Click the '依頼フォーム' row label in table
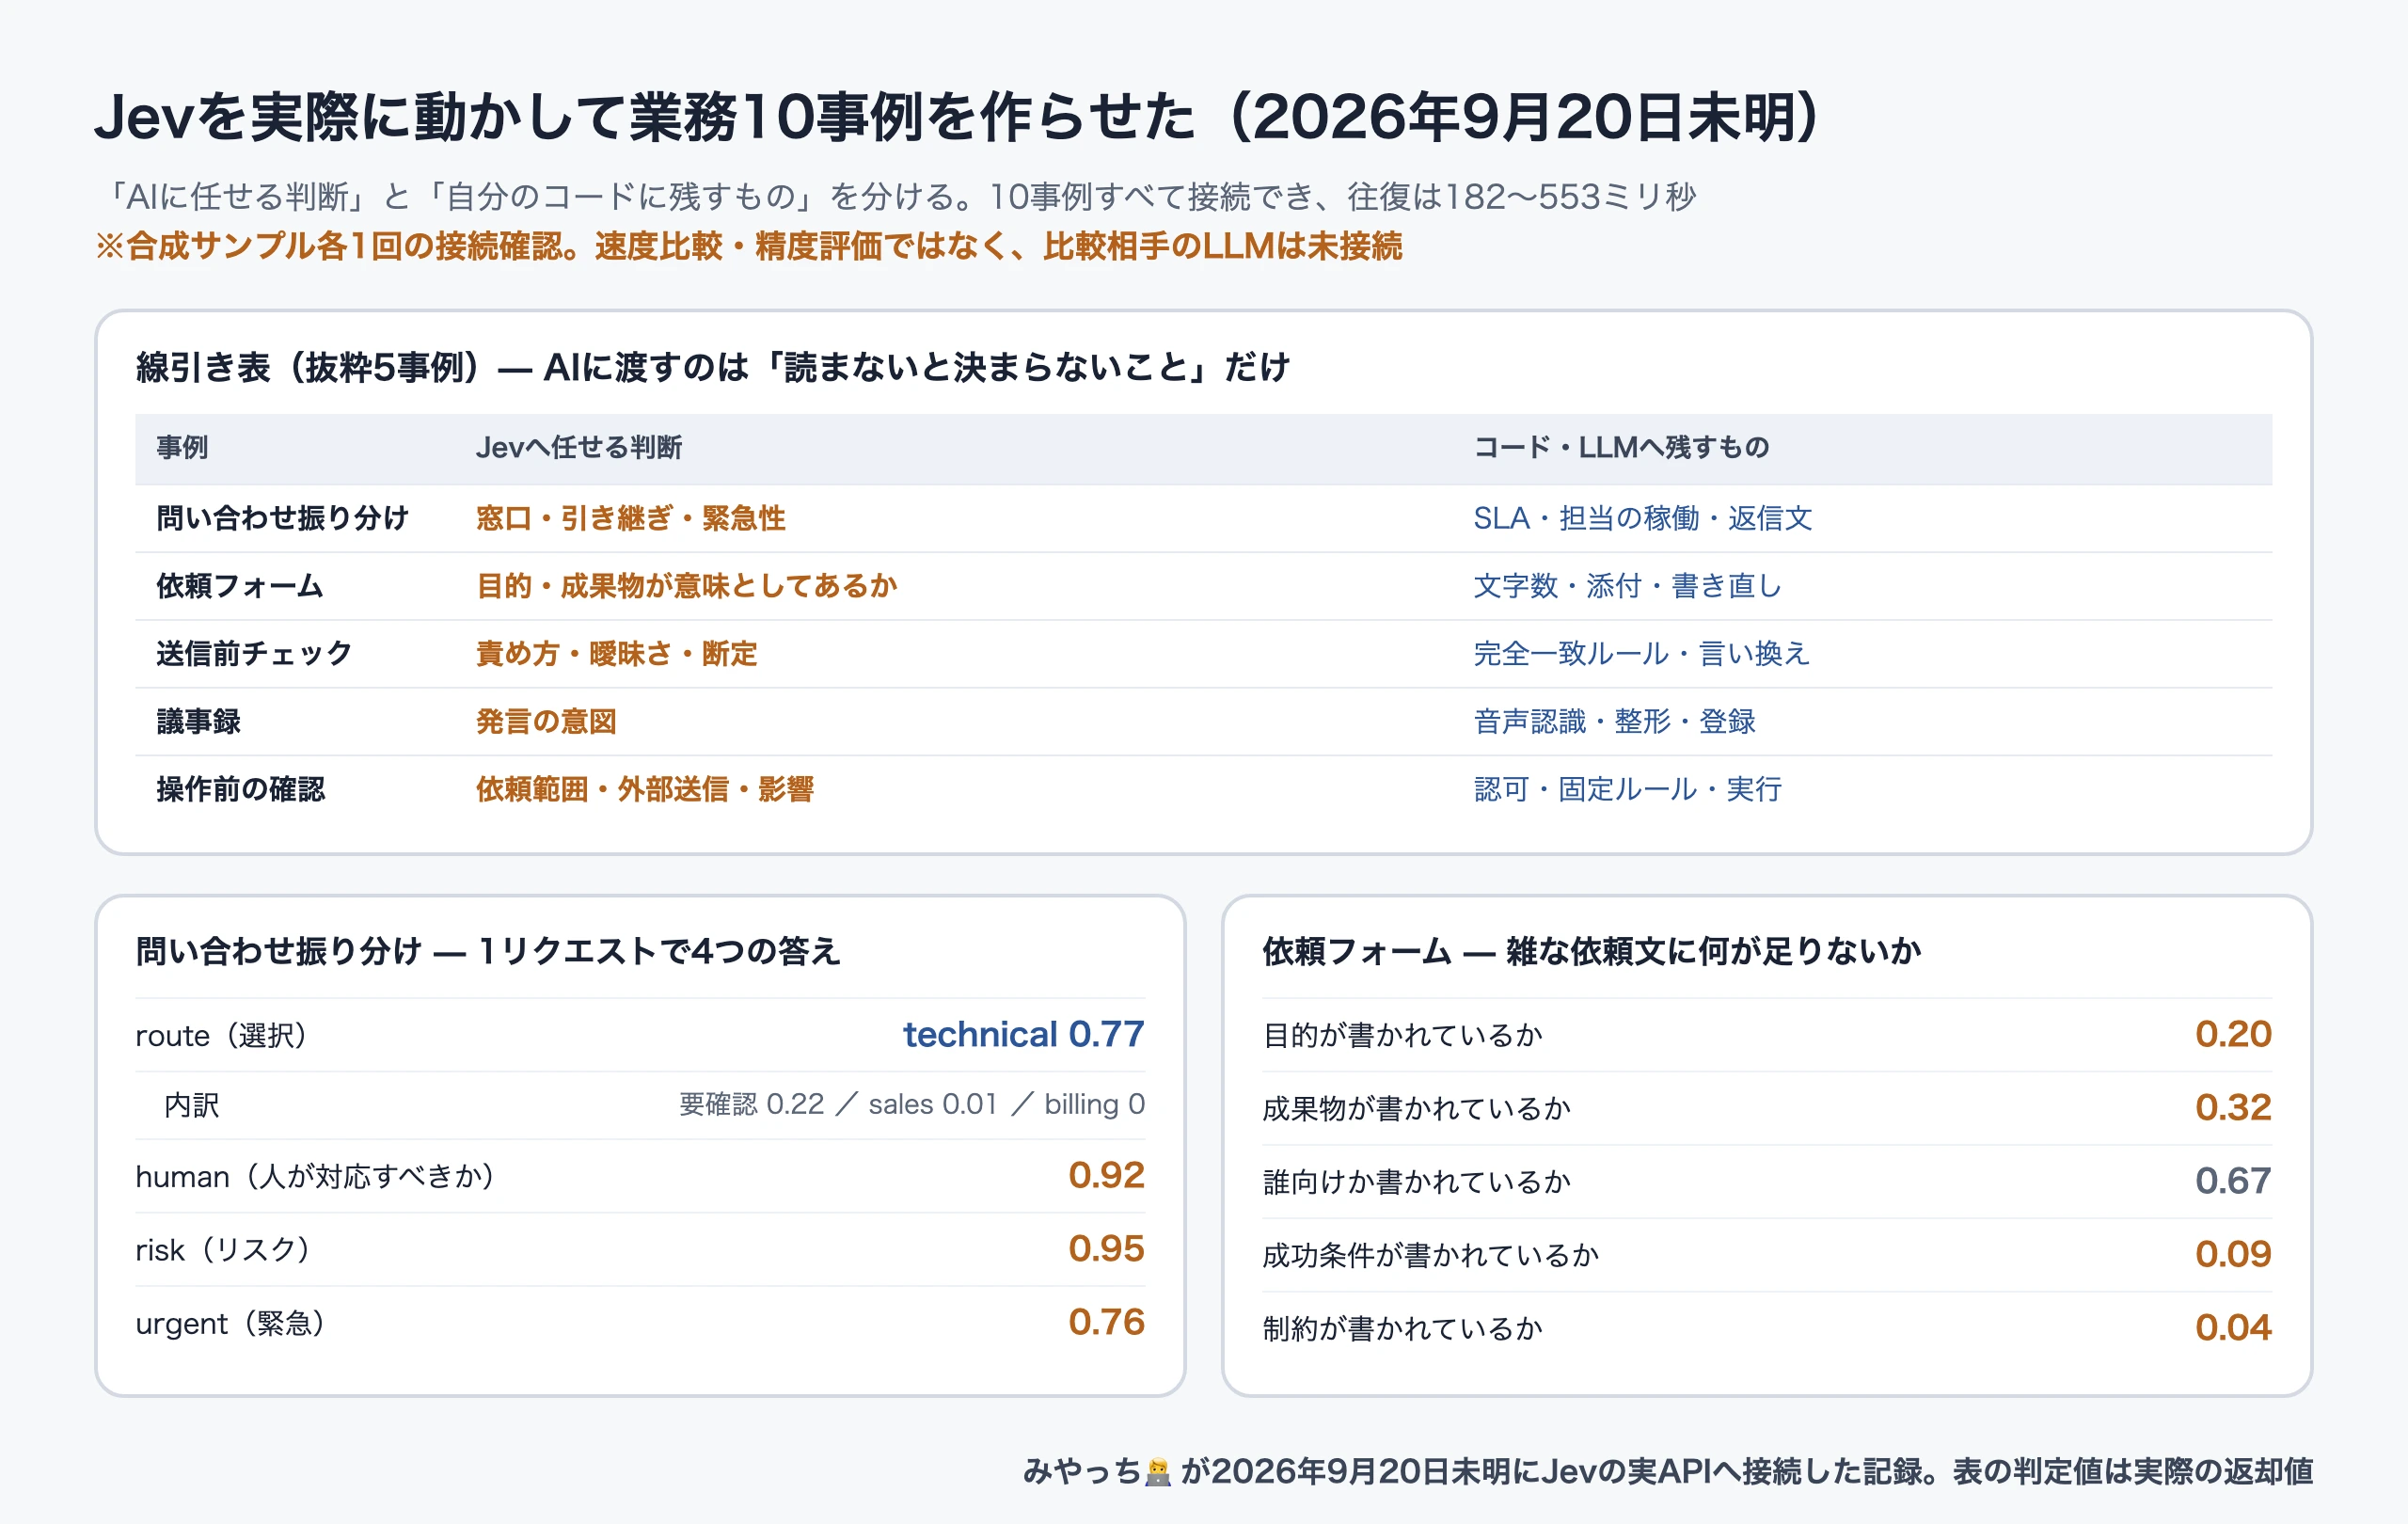Screen dimensions: 2408x1524 coord(240,586)
